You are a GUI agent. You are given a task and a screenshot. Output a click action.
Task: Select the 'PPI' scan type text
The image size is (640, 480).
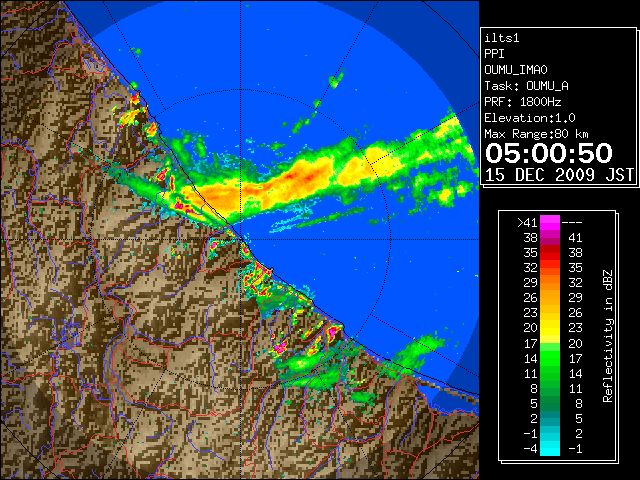(494, 54)
